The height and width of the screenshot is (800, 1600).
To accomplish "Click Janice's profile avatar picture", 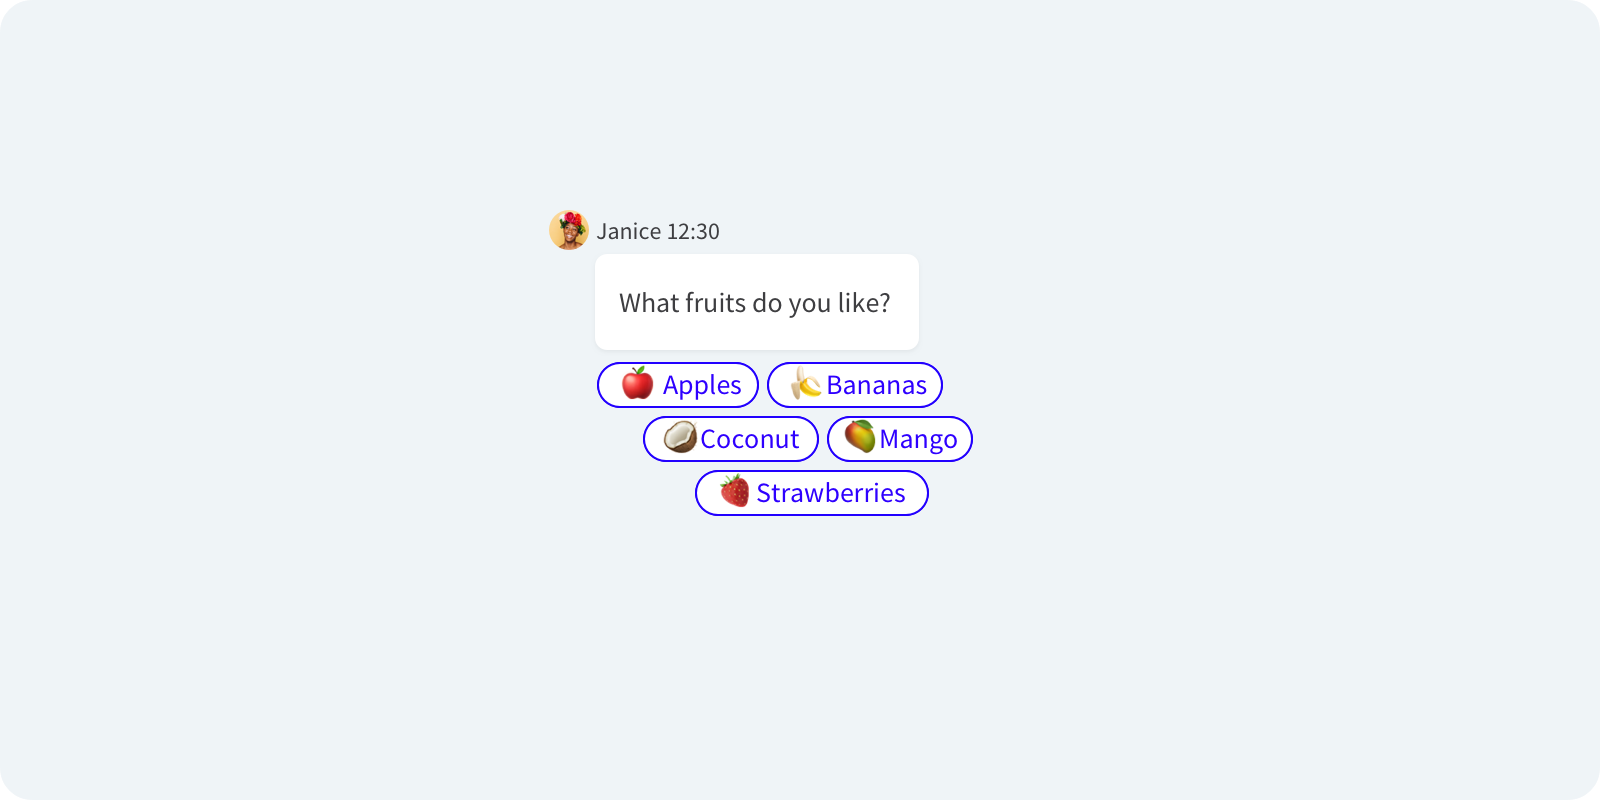I will click(x=569, y=230).
